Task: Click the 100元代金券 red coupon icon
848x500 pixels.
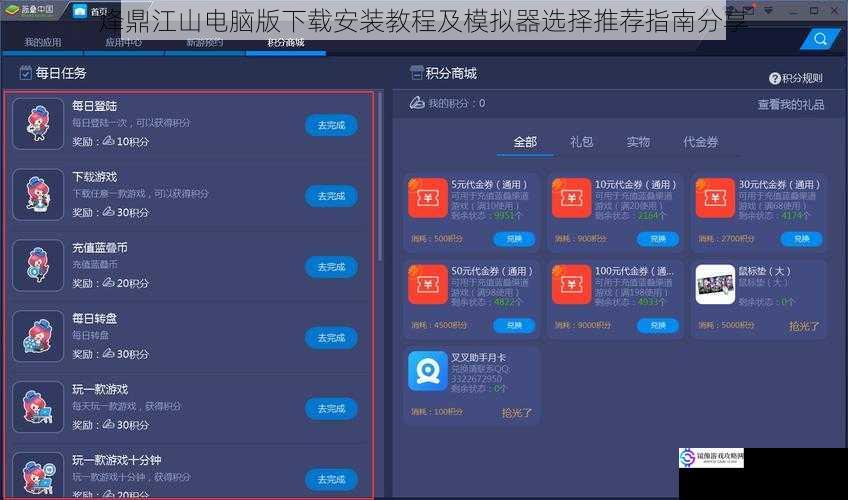Action: point(572,284)
